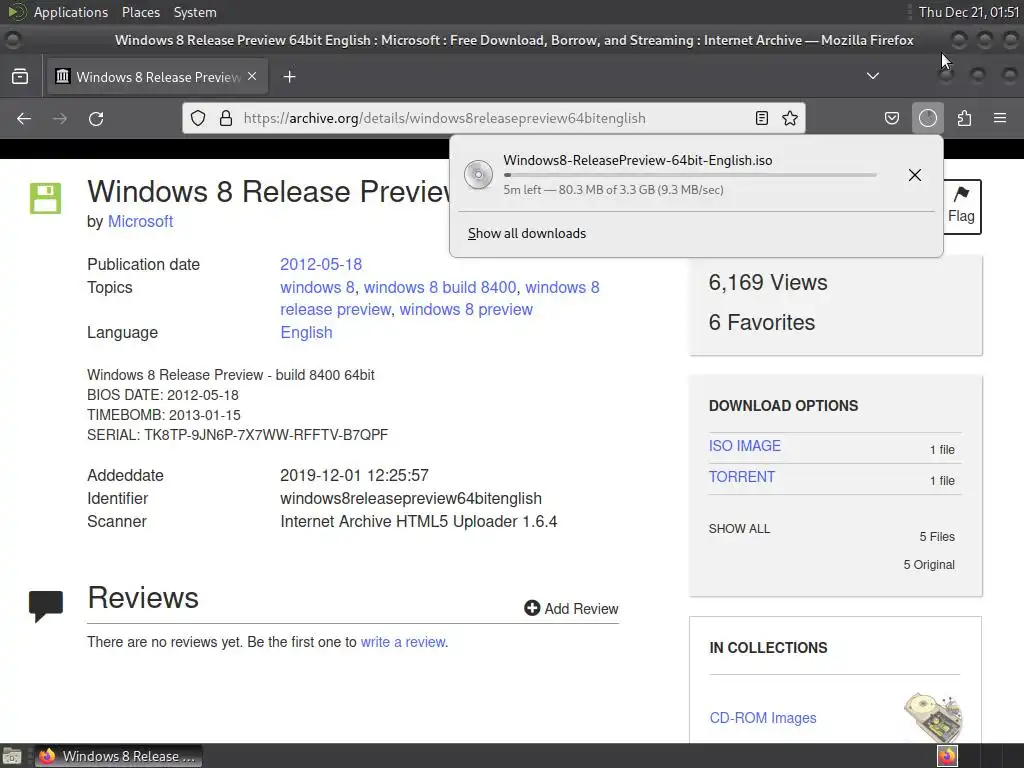Reload the archive.org page
This screenshot has height=768, width=1024.
point(96,118)
